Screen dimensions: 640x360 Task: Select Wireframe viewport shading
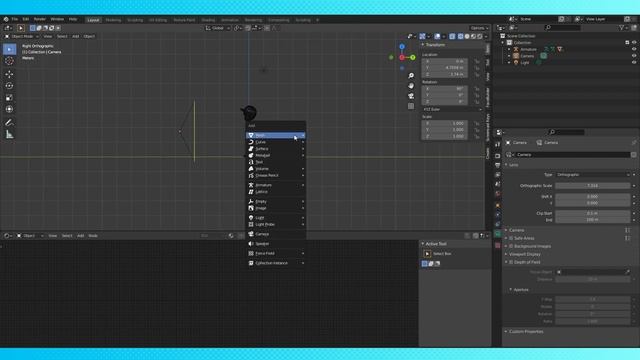click(460, 36)
